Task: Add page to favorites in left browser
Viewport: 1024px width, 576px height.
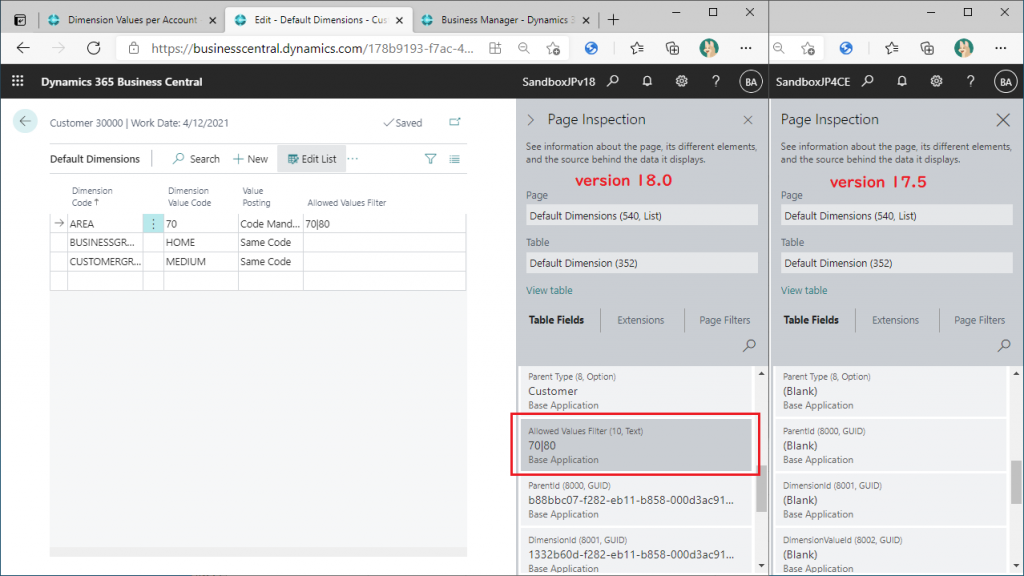Action: pos(553,48)
